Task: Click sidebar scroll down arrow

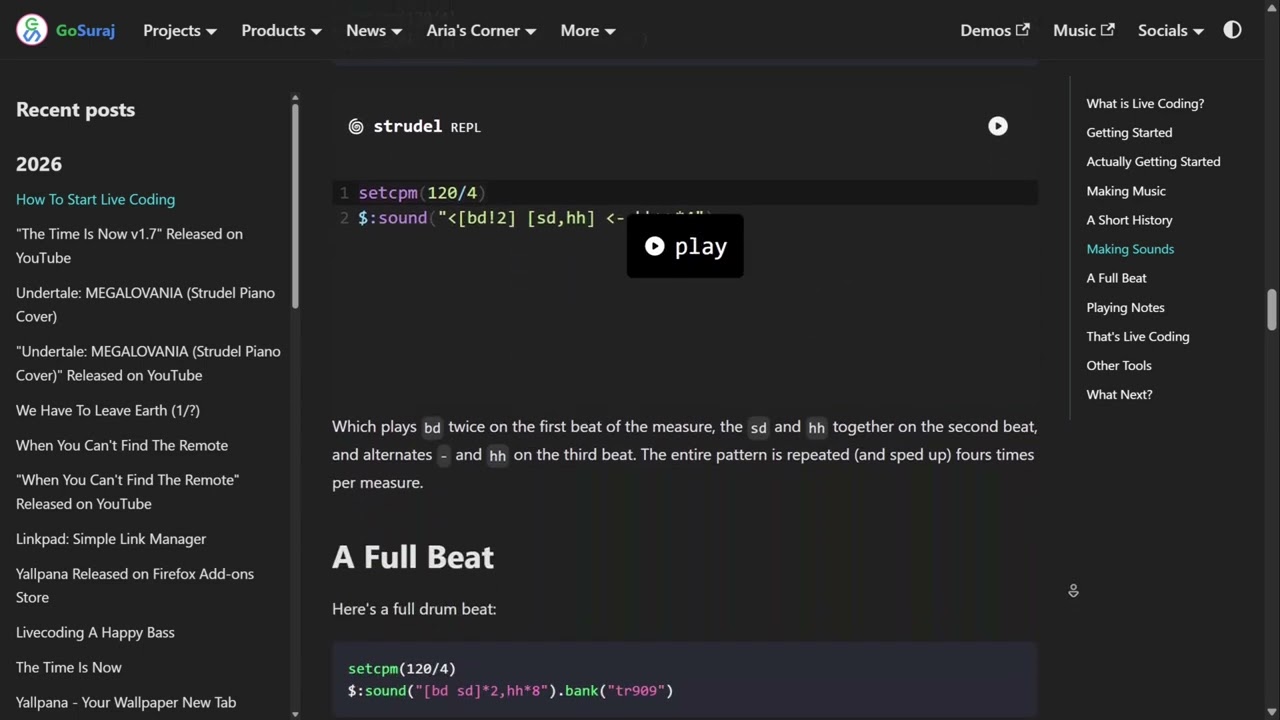Action: pos(295,714)
